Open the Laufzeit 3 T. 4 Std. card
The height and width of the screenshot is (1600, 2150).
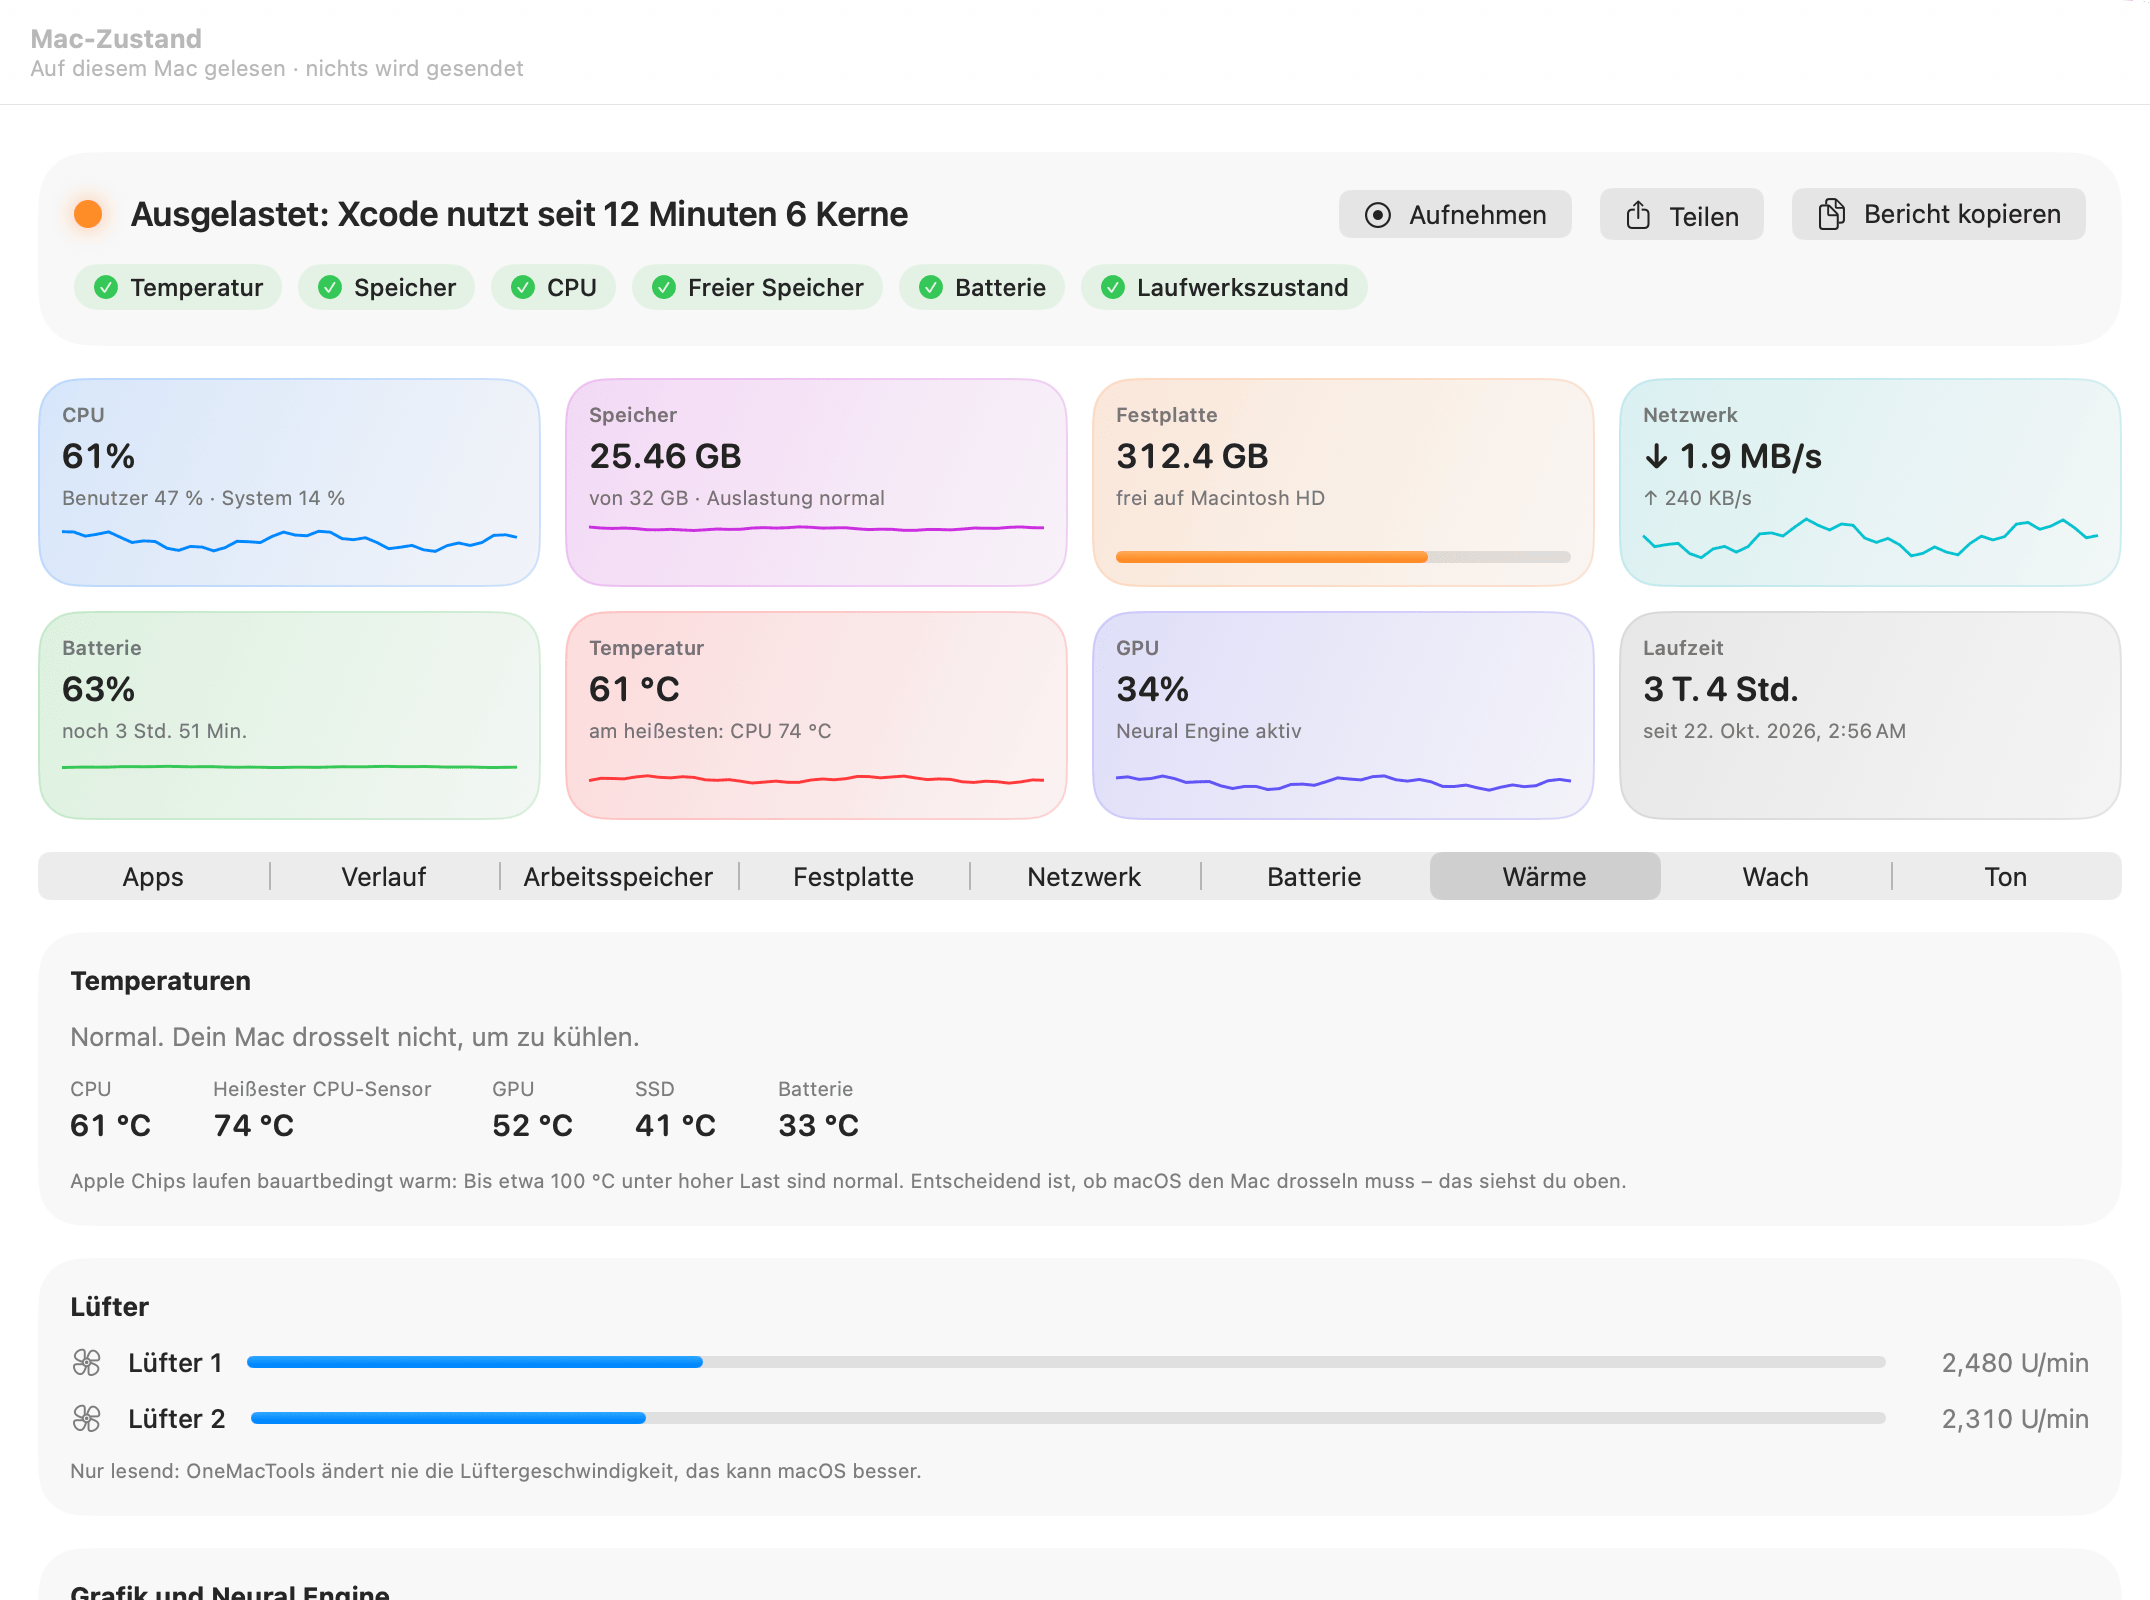point(1870,715)
